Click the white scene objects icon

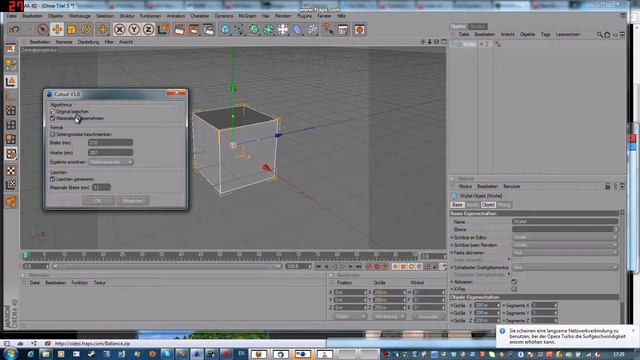283,29
